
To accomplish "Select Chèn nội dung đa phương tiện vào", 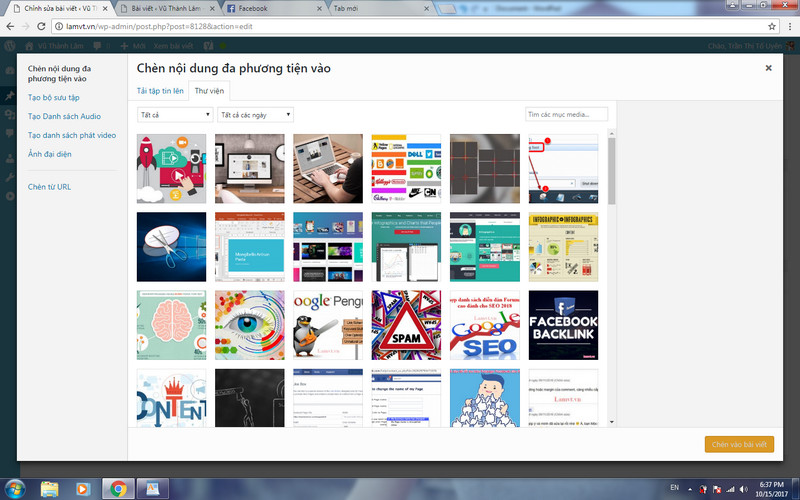I will point(59,73).
